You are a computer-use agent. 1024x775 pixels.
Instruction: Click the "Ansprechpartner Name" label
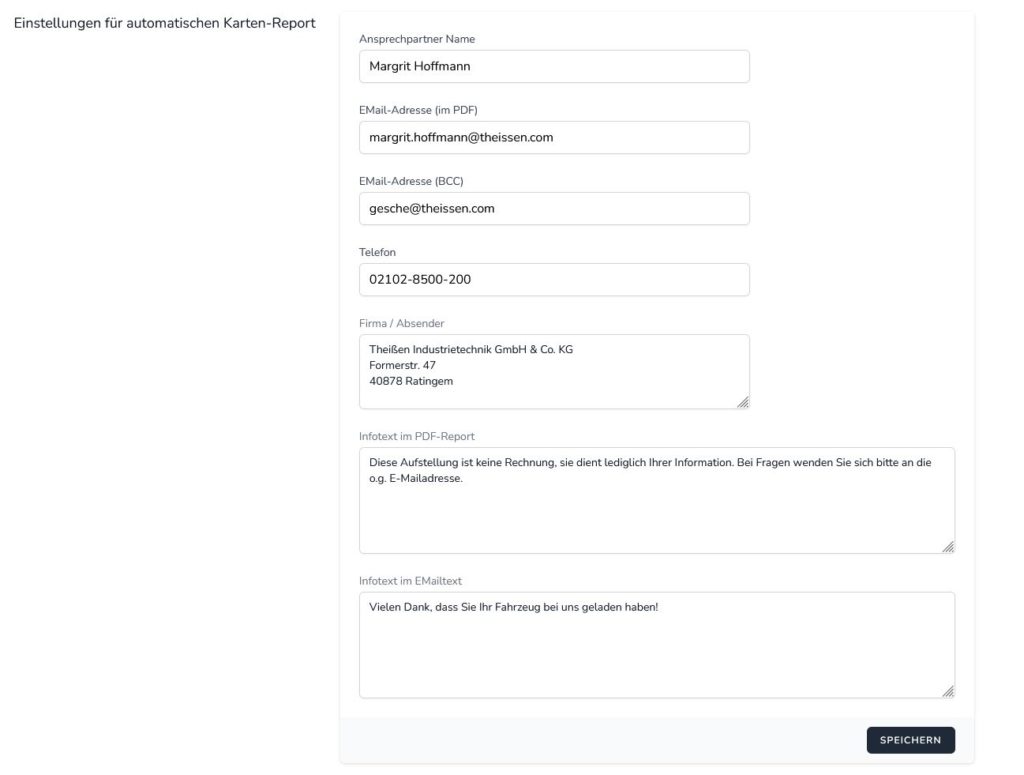pyautogui.click(x=417, y=39)
